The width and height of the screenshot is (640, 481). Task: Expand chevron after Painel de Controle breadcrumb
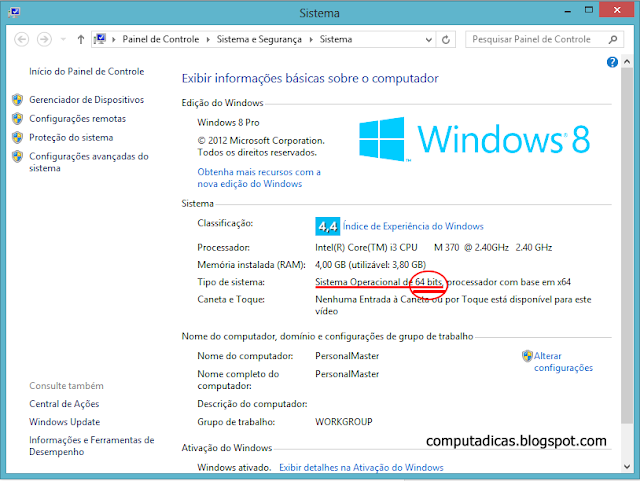click(208, 39)
